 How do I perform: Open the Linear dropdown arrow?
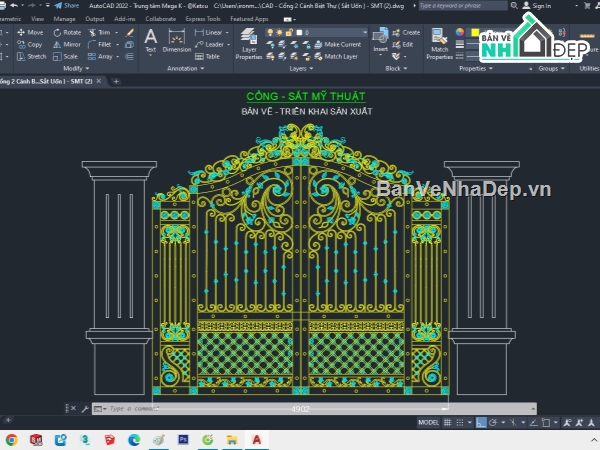pos(227,33)
